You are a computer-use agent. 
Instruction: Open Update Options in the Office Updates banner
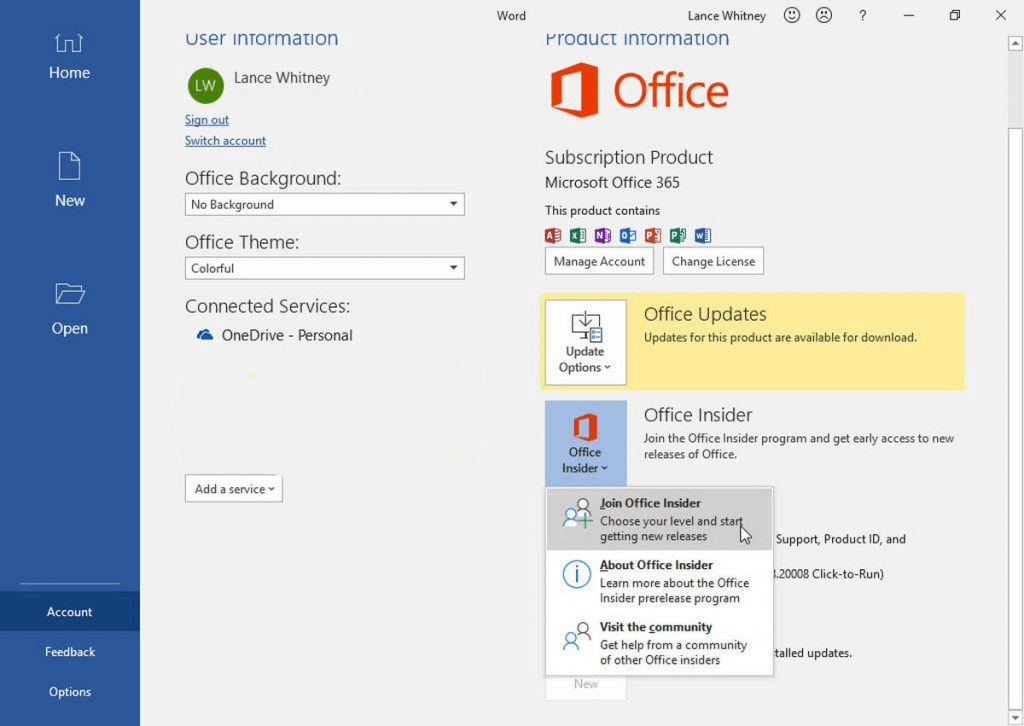585,342
